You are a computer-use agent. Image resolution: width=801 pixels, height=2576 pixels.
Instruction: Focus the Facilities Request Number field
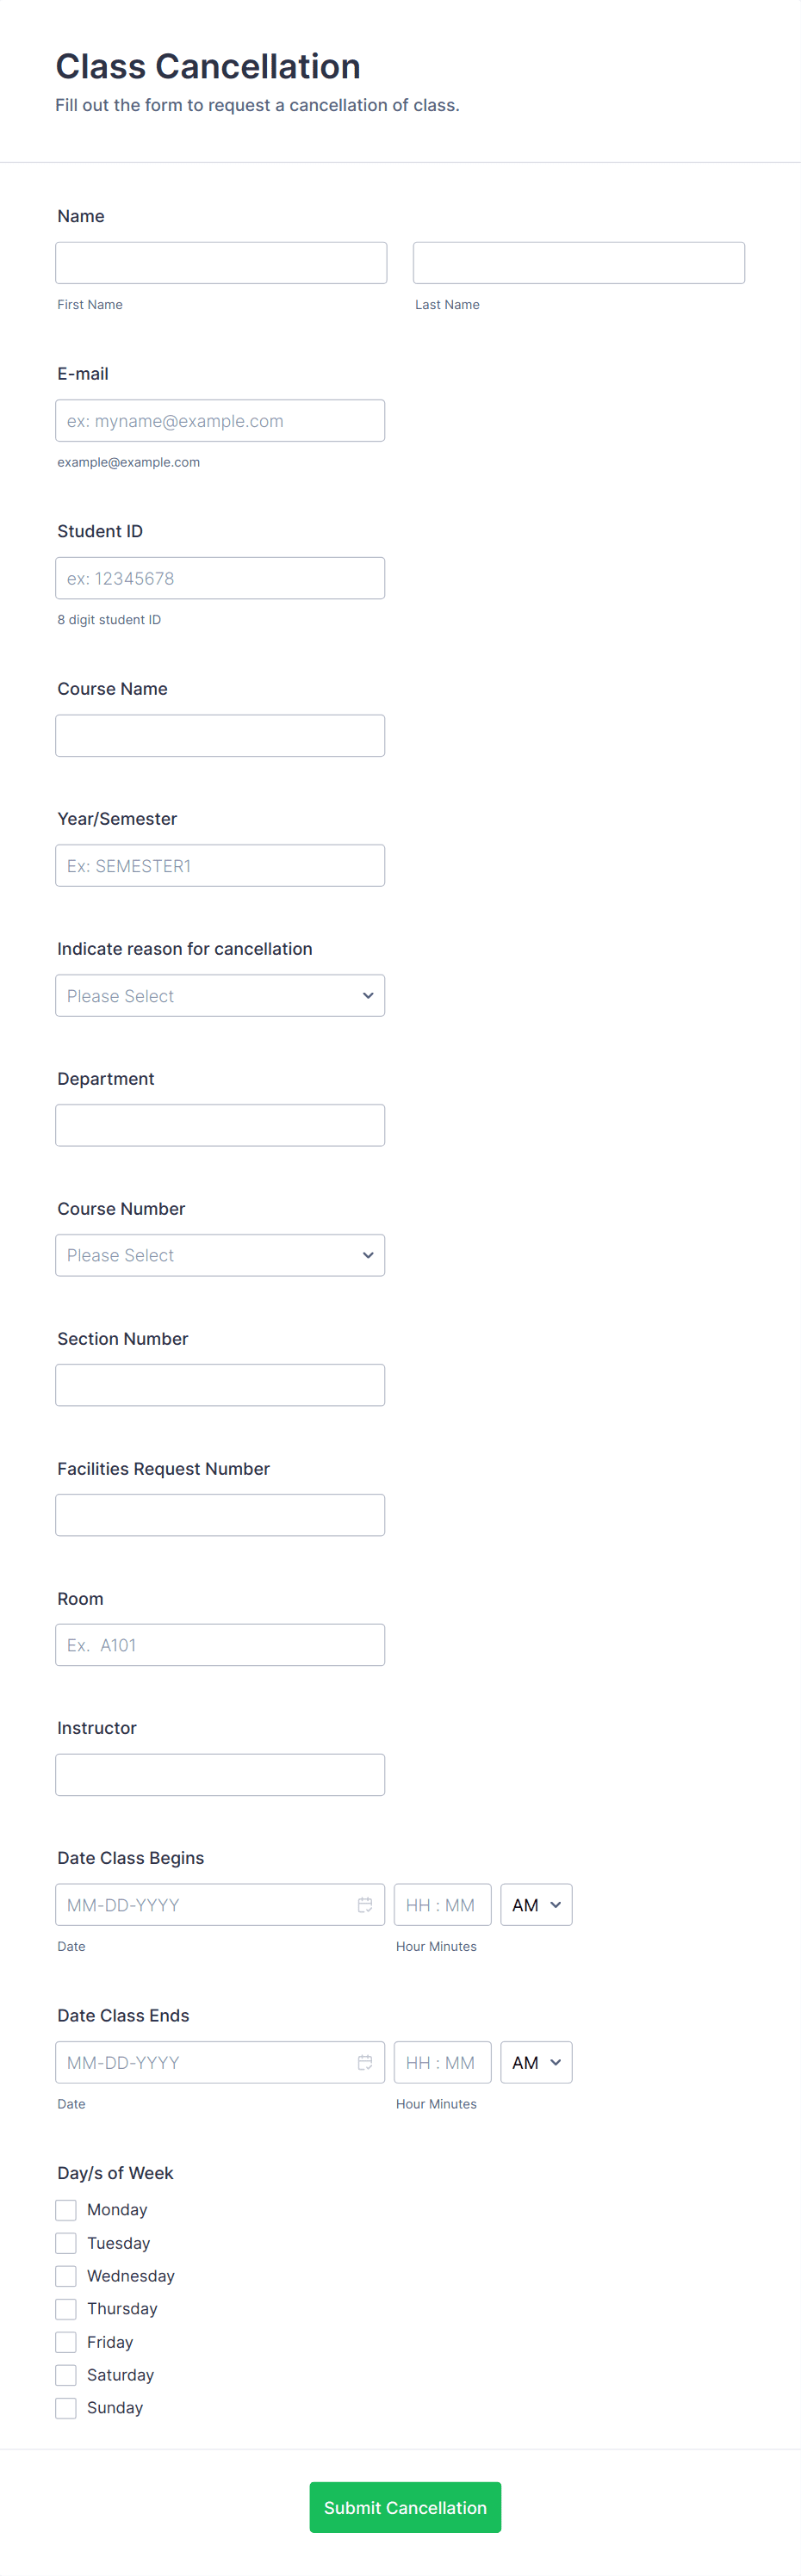220,1515
